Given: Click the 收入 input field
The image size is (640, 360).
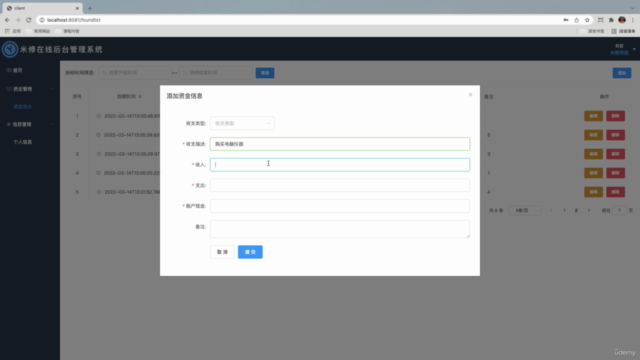Looking at the screenshot, I should [x=340, y=164].
